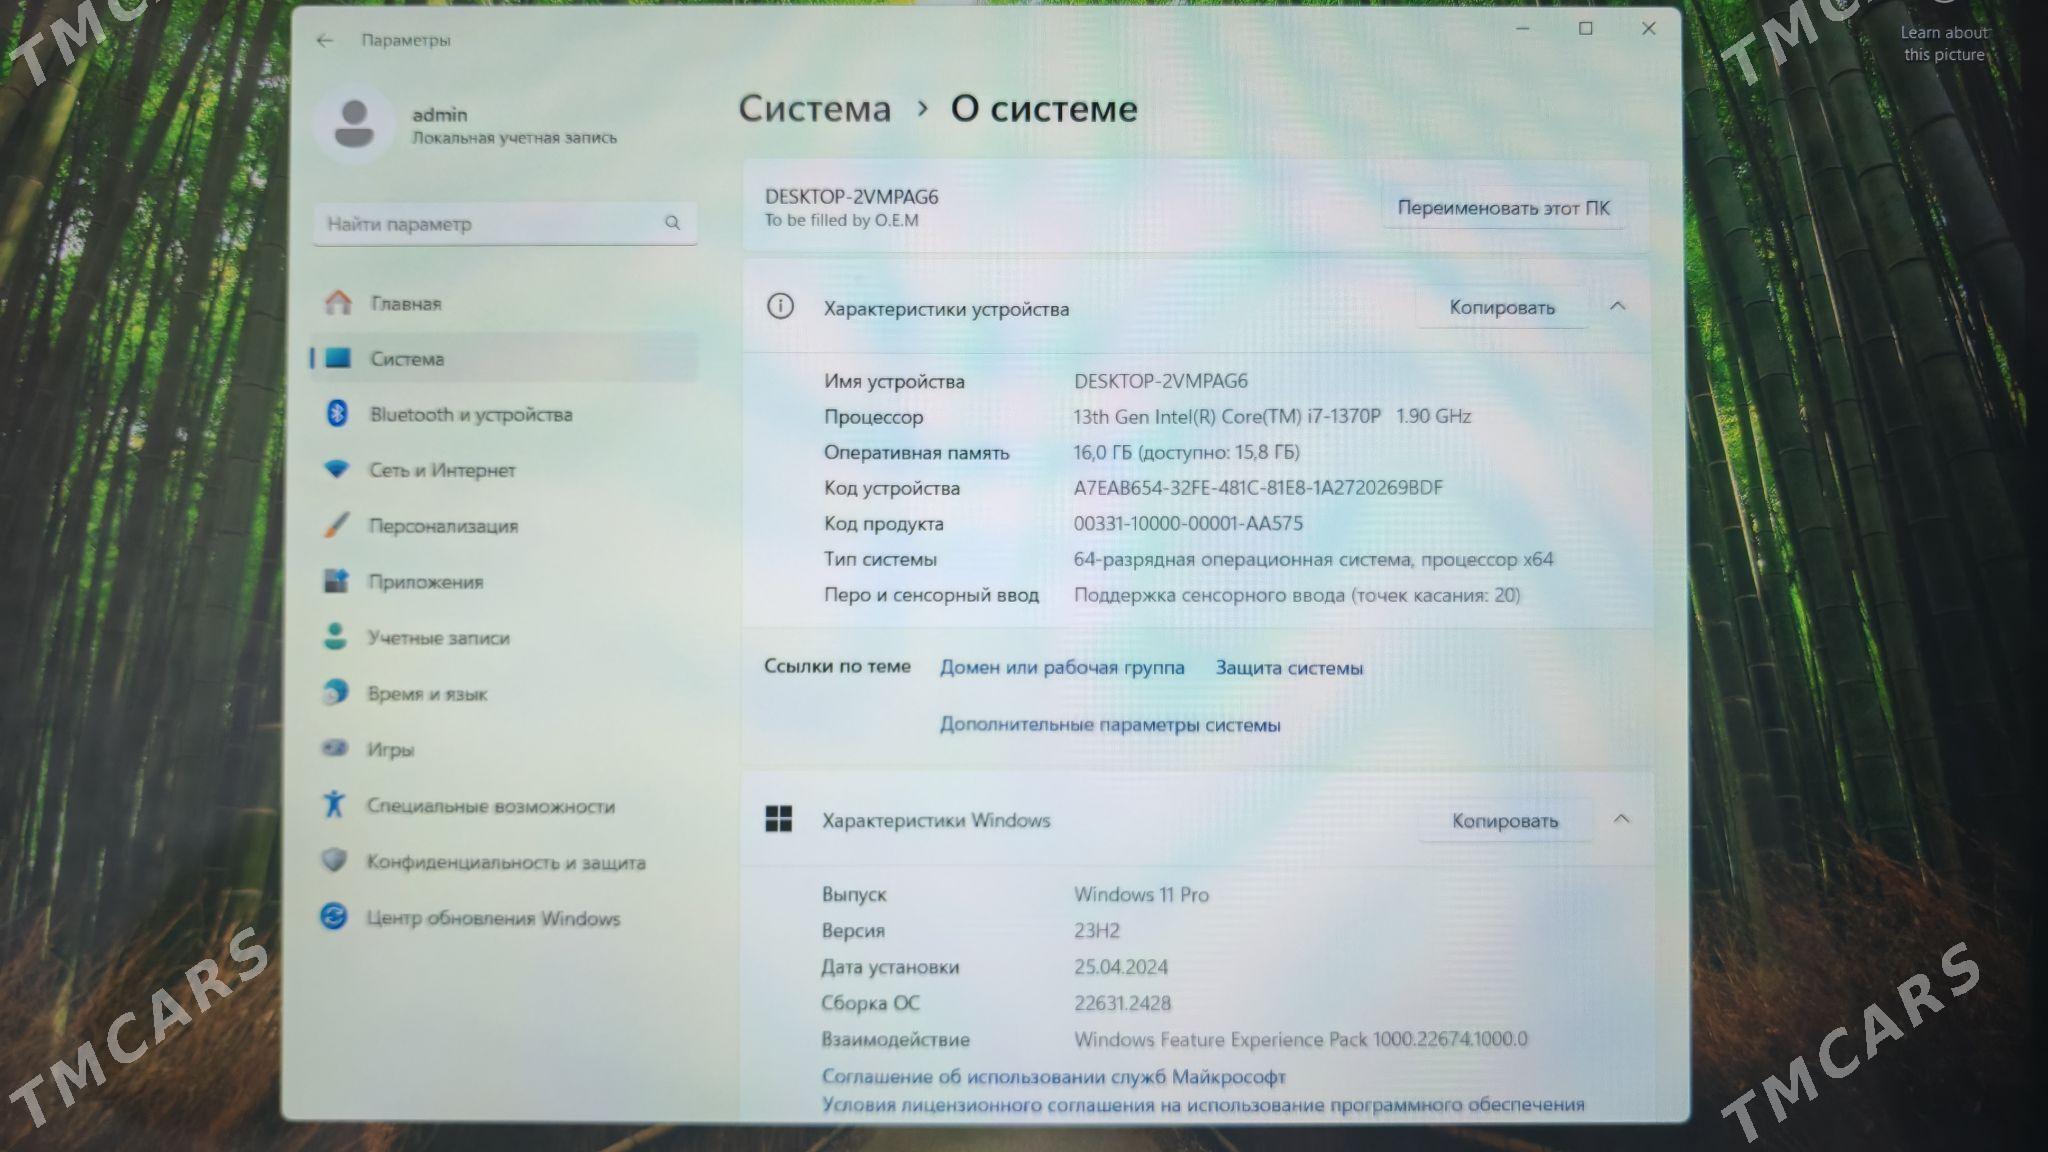Screen dimensions: 2048x1152
Task: Copy device specs with Копировать button
Action: [x=1501, y=308]
